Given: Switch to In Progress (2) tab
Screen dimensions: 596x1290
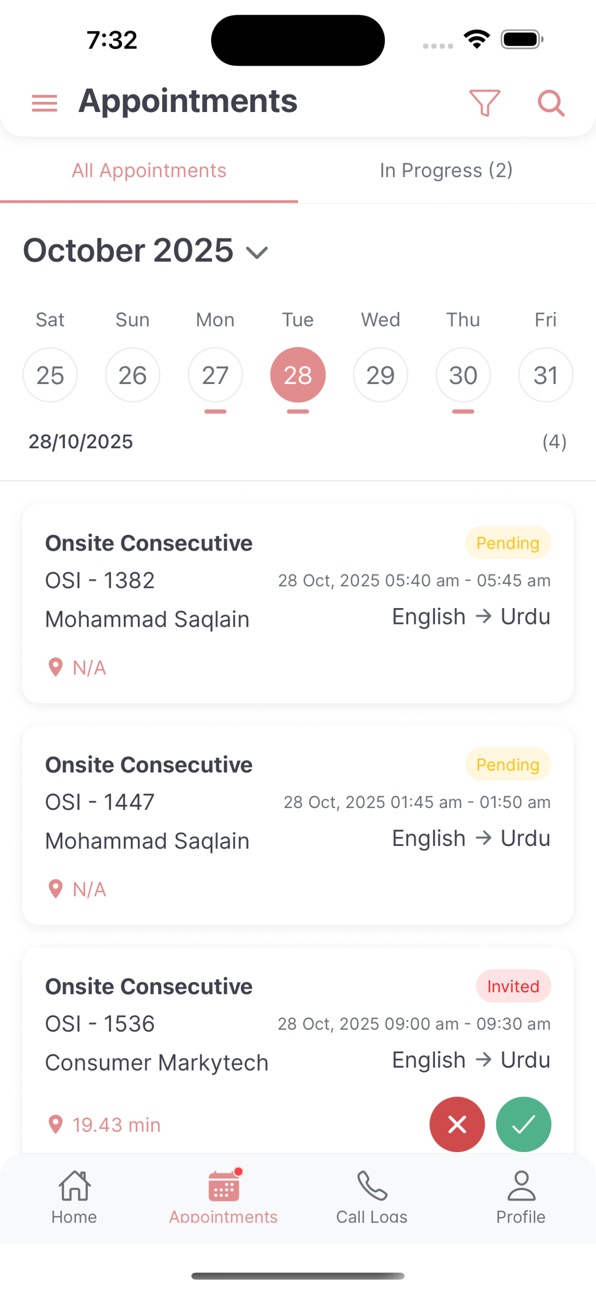Looking at the screenshot, I should (446, 171).
